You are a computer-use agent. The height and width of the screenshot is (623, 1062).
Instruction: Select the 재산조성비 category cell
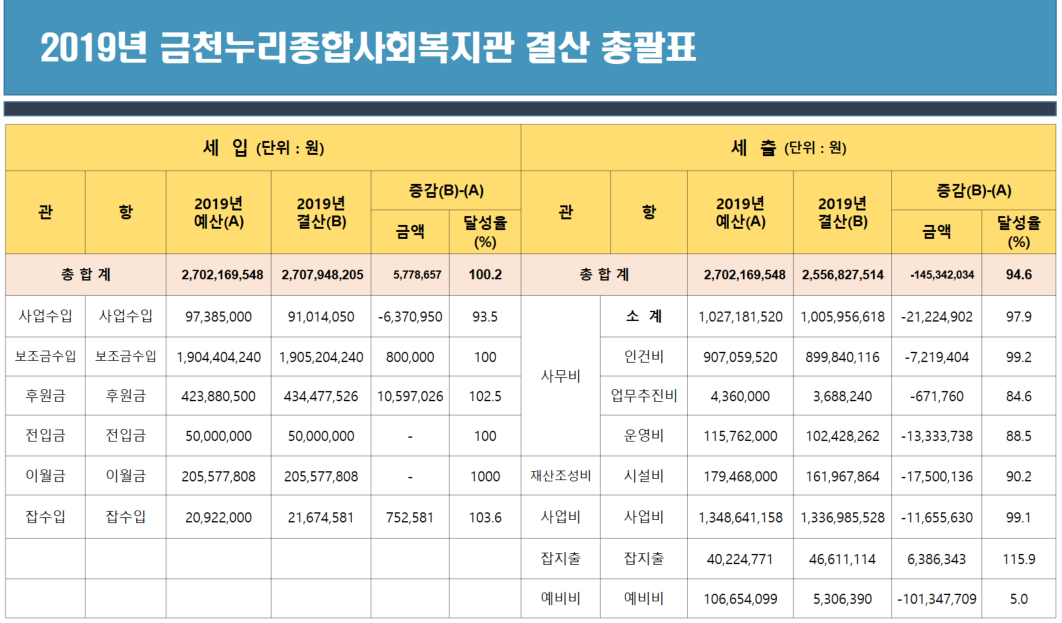pyautogui.click(x=565, y=477)
